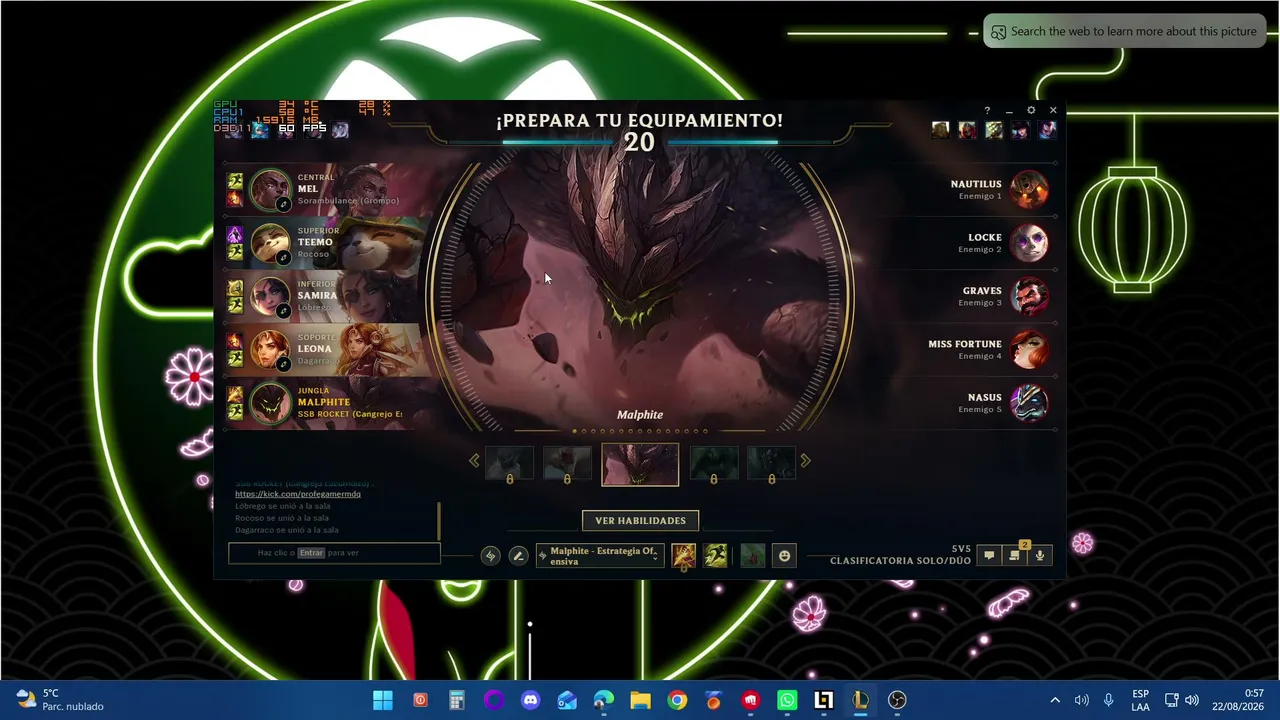
Task: Show next skins with right arrow
Action: [805, 461]
